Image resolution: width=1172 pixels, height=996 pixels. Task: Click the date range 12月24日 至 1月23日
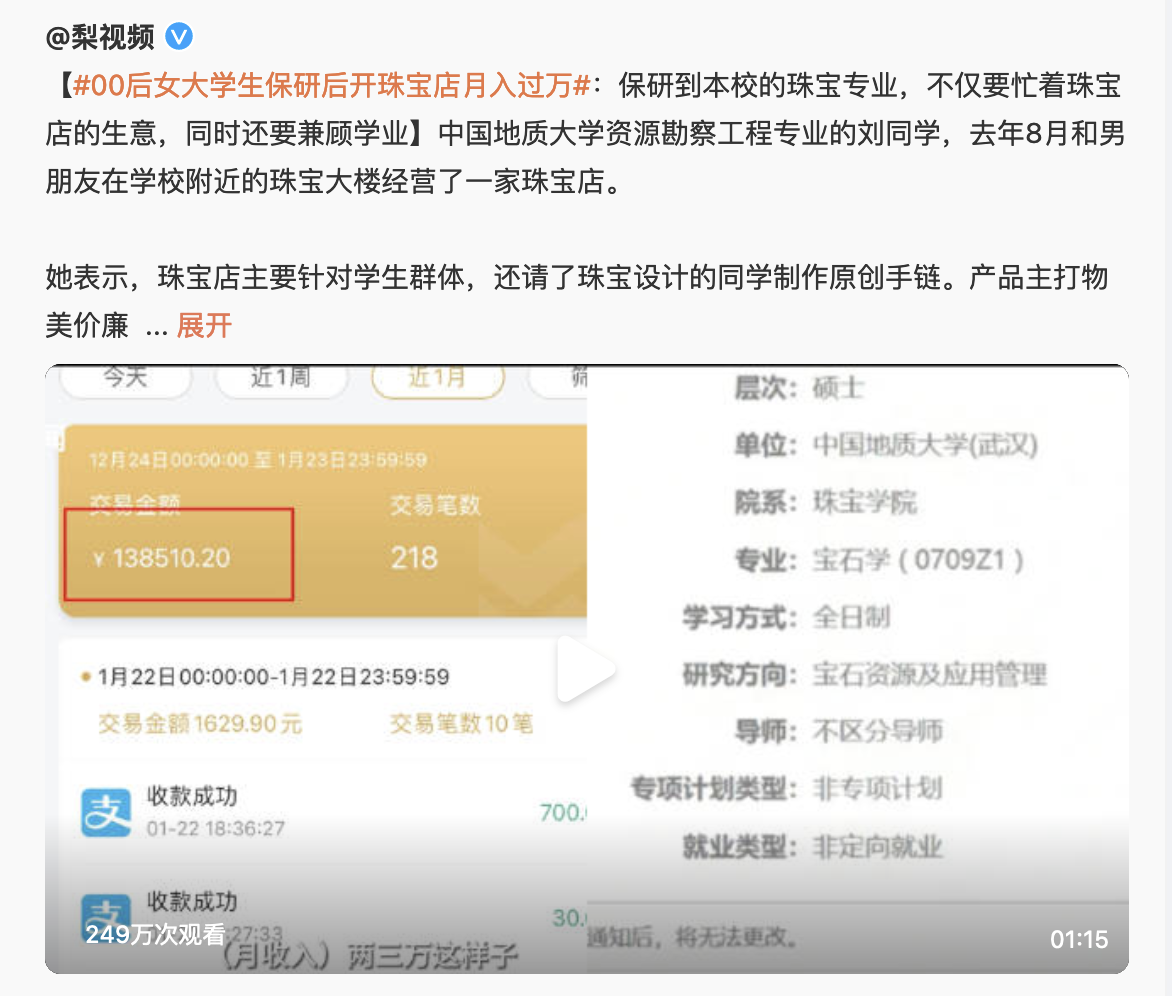click(x=258, y=460)
